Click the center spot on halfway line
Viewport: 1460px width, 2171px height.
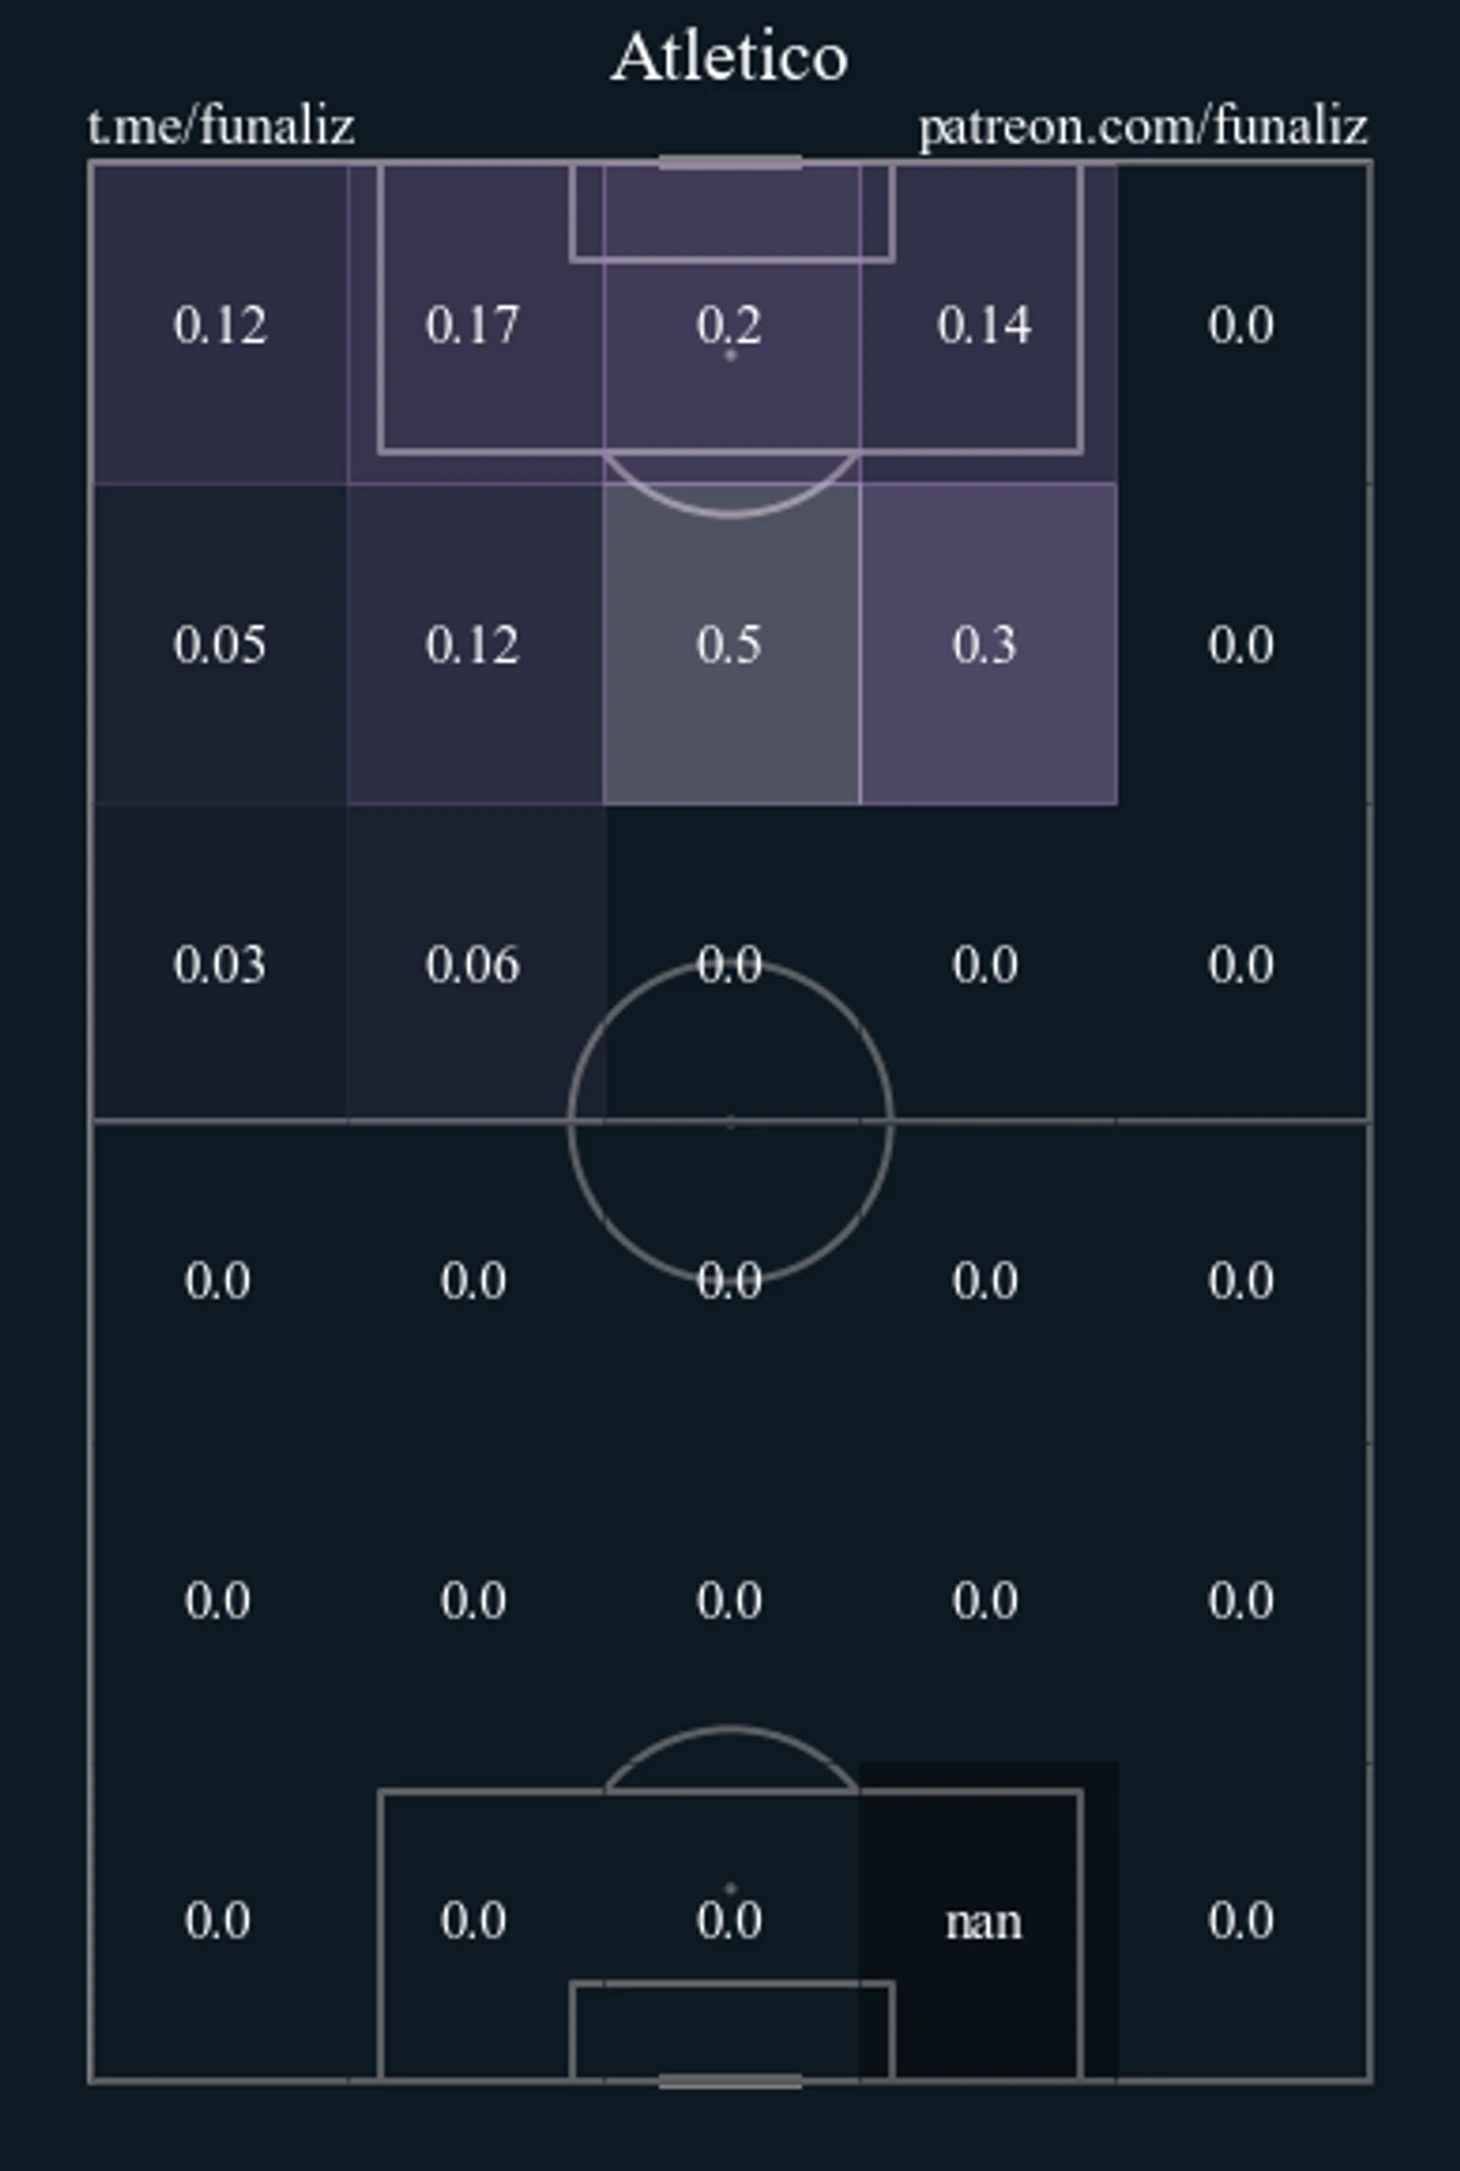[x=731, y=1122]
